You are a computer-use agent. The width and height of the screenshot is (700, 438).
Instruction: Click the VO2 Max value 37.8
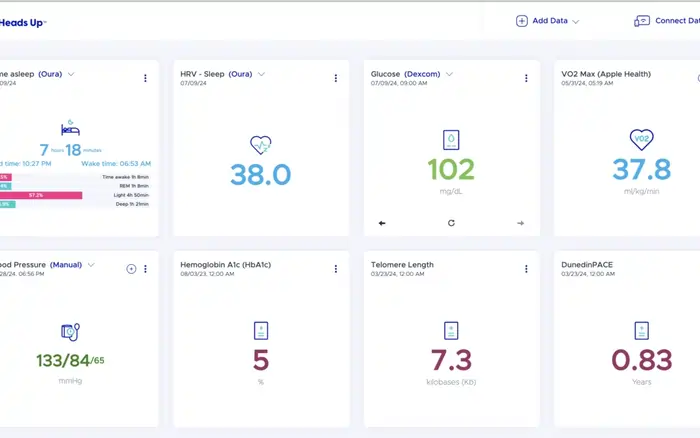642,170
